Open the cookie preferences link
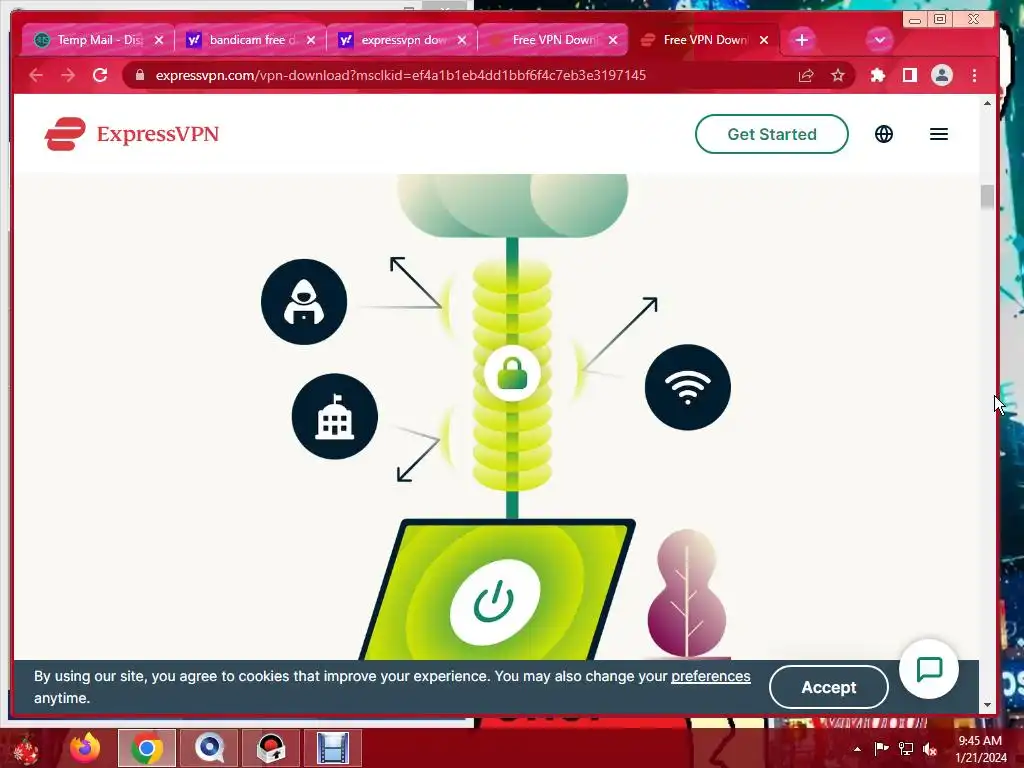The image size is (1024, 768). 711,676
